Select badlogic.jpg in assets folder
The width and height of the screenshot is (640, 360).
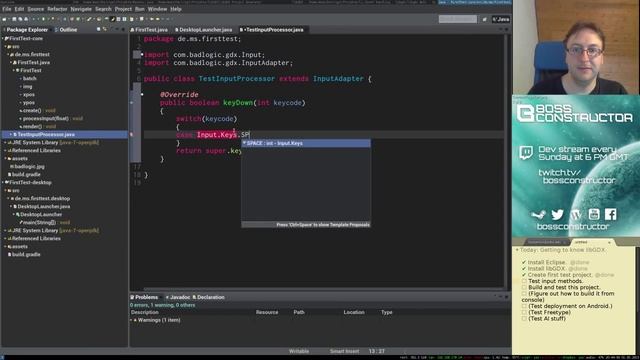tap(27, 167)
